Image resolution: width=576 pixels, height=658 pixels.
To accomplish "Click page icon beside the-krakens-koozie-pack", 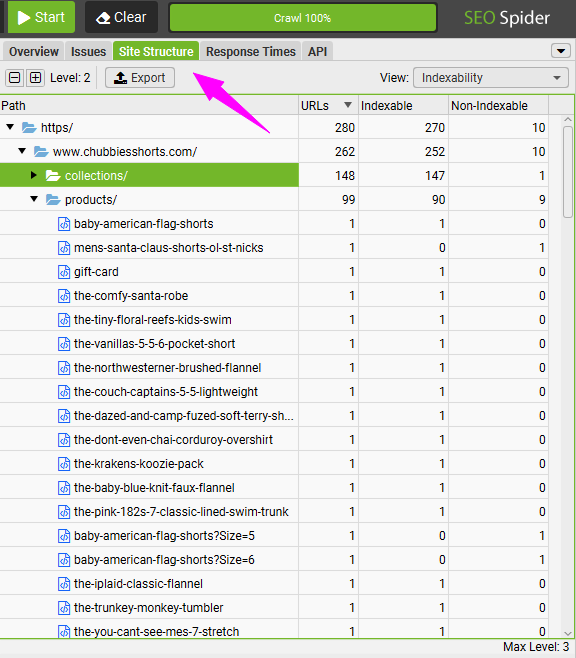I will tap(64, 464).
